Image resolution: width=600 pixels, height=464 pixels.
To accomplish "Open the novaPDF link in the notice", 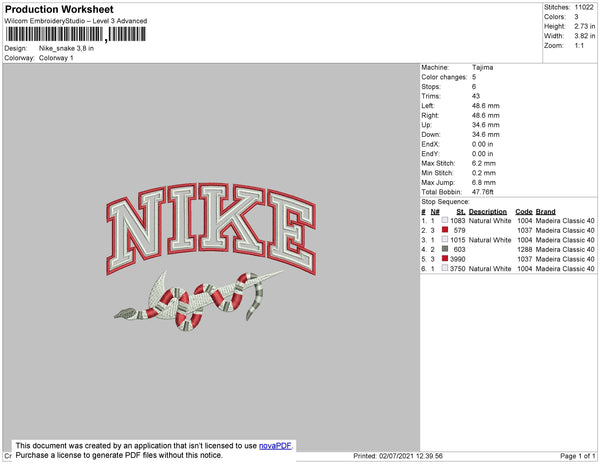I will click(275, 446).
